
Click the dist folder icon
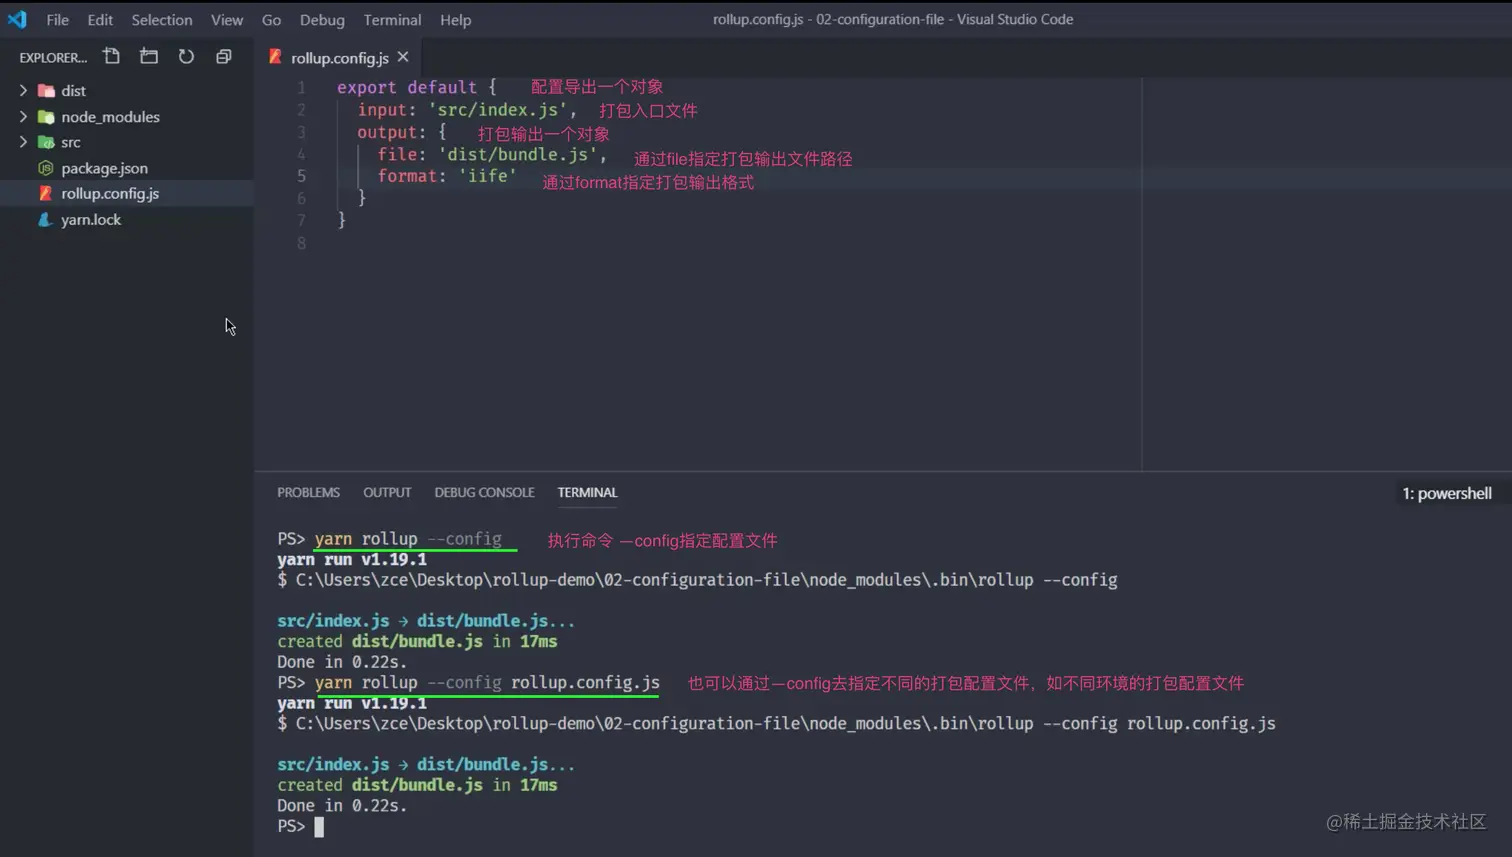pos(46,91)
